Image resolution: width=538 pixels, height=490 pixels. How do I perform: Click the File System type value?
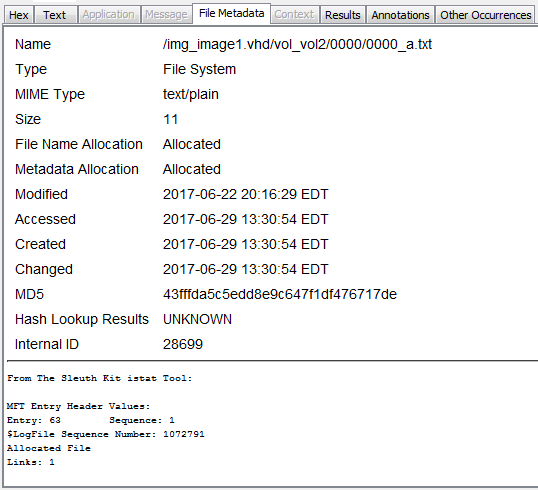(199, 69)
